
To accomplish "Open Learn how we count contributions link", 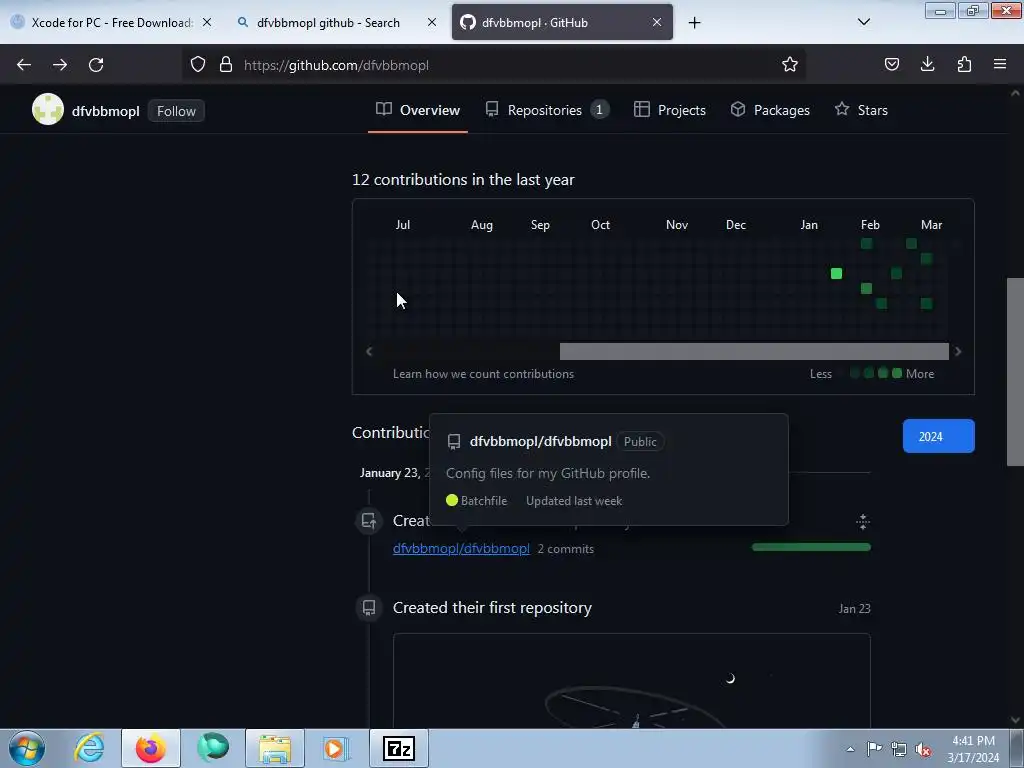I will pyautogui.click(x=483, y=374).
